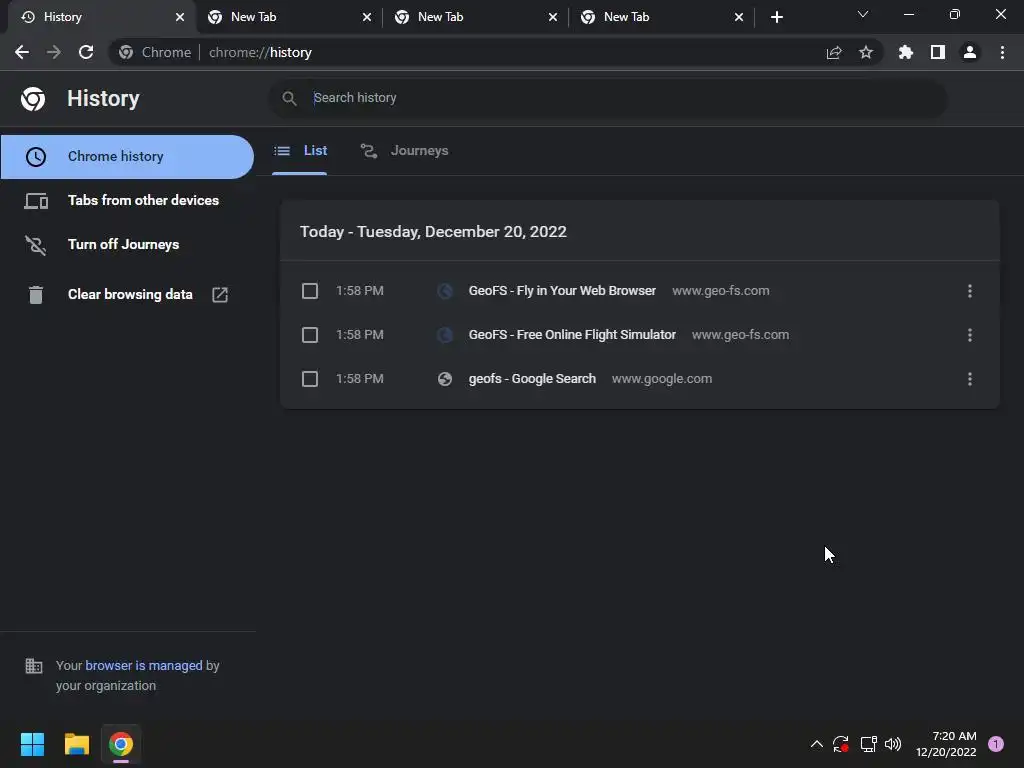Image resolution: width=1024 pixels, height=768 pixels.
Task: Open Windows Start menu
Action: [x=32, y=744]
